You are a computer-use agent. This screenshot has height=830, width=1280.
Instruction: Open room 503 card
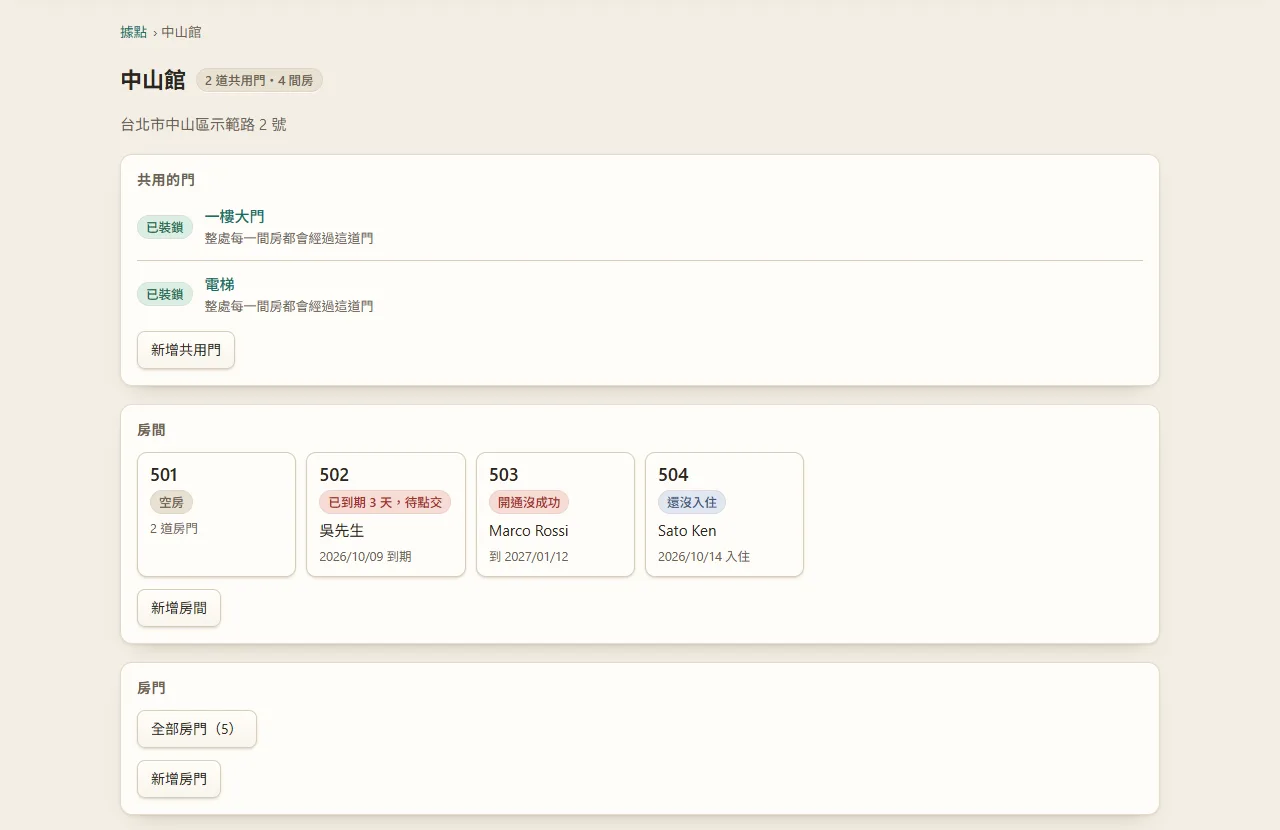555,515
